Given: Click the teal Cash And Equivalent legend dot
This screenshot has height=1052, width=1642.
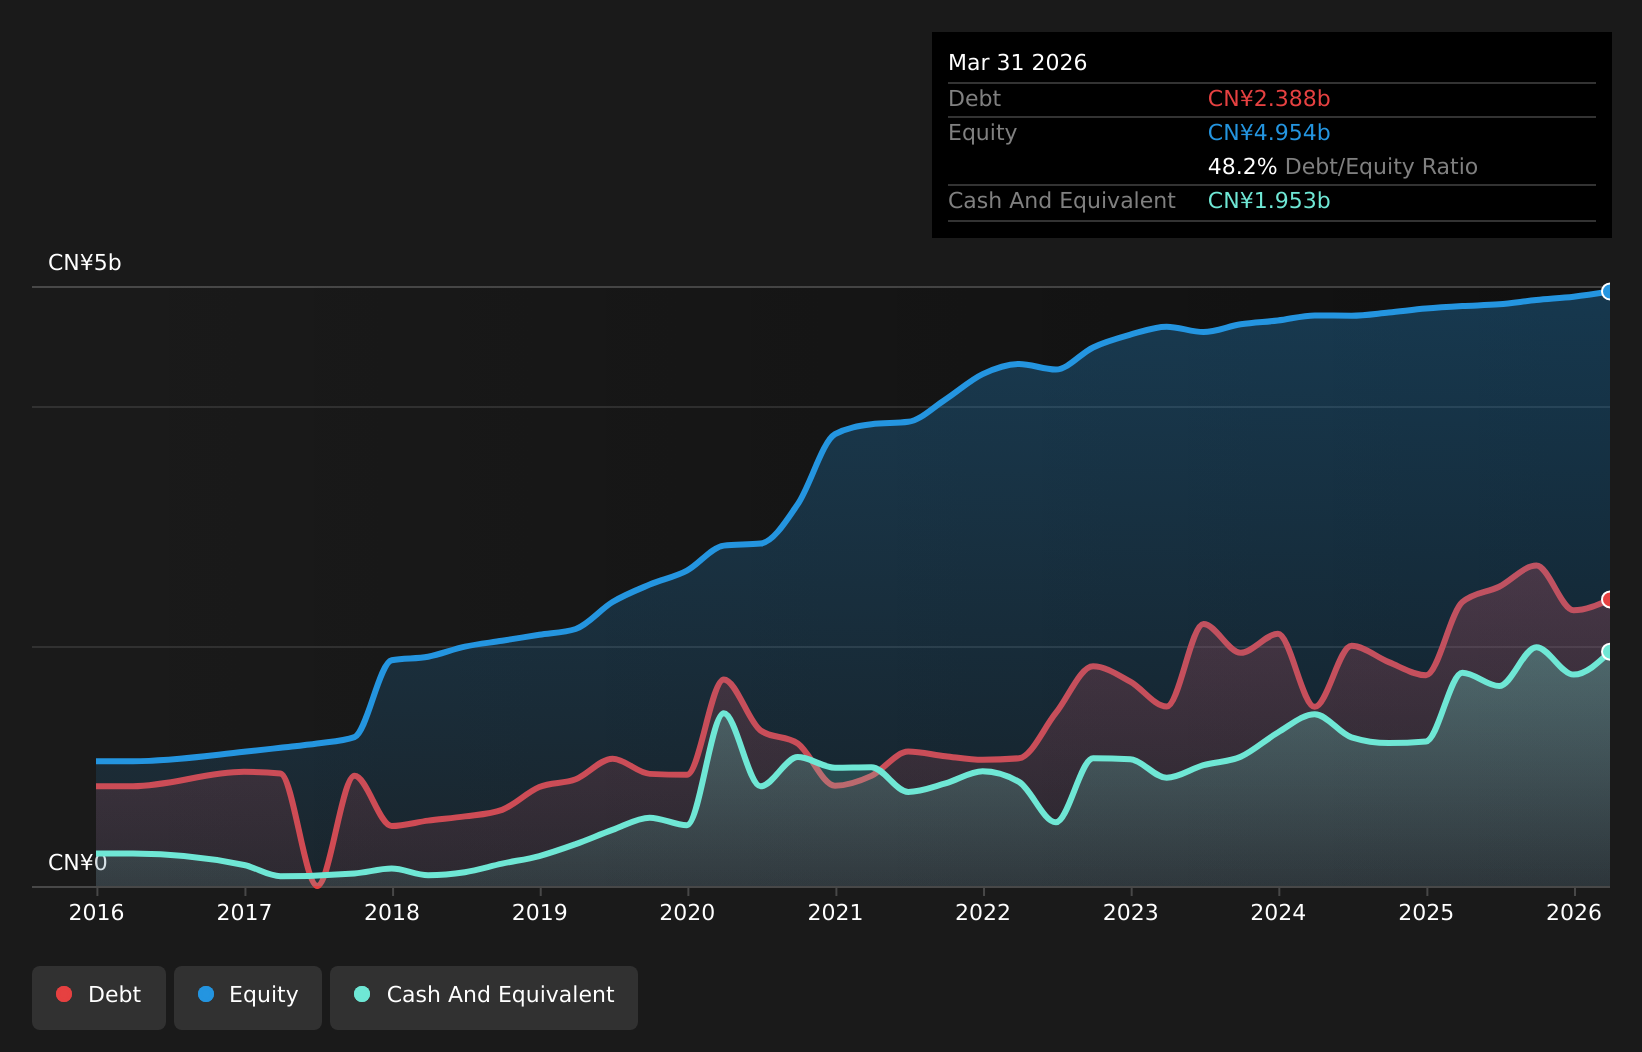Looking at the screenshot, I should click(362, 994).
